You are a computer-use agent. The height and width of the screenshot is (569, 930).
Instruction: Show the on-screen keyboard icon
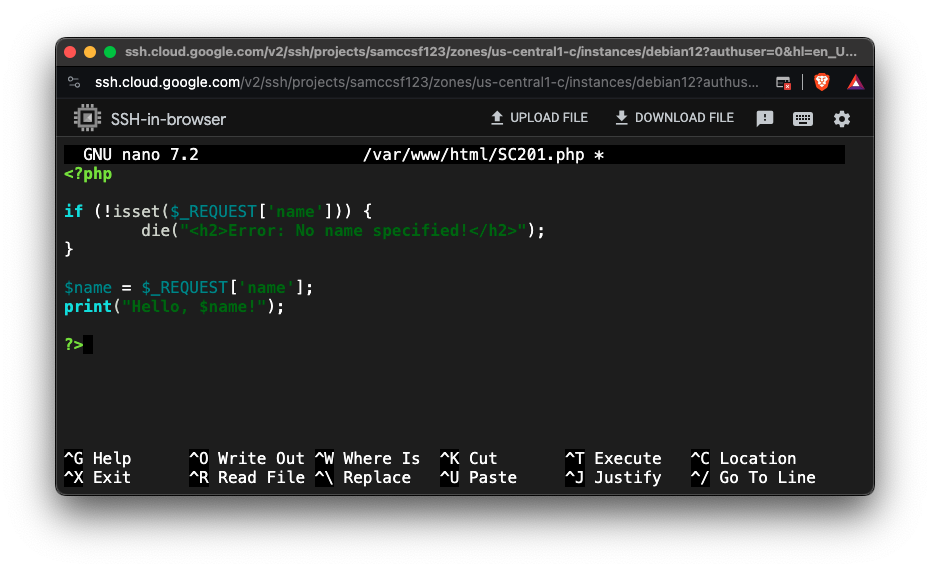point(803,119)
